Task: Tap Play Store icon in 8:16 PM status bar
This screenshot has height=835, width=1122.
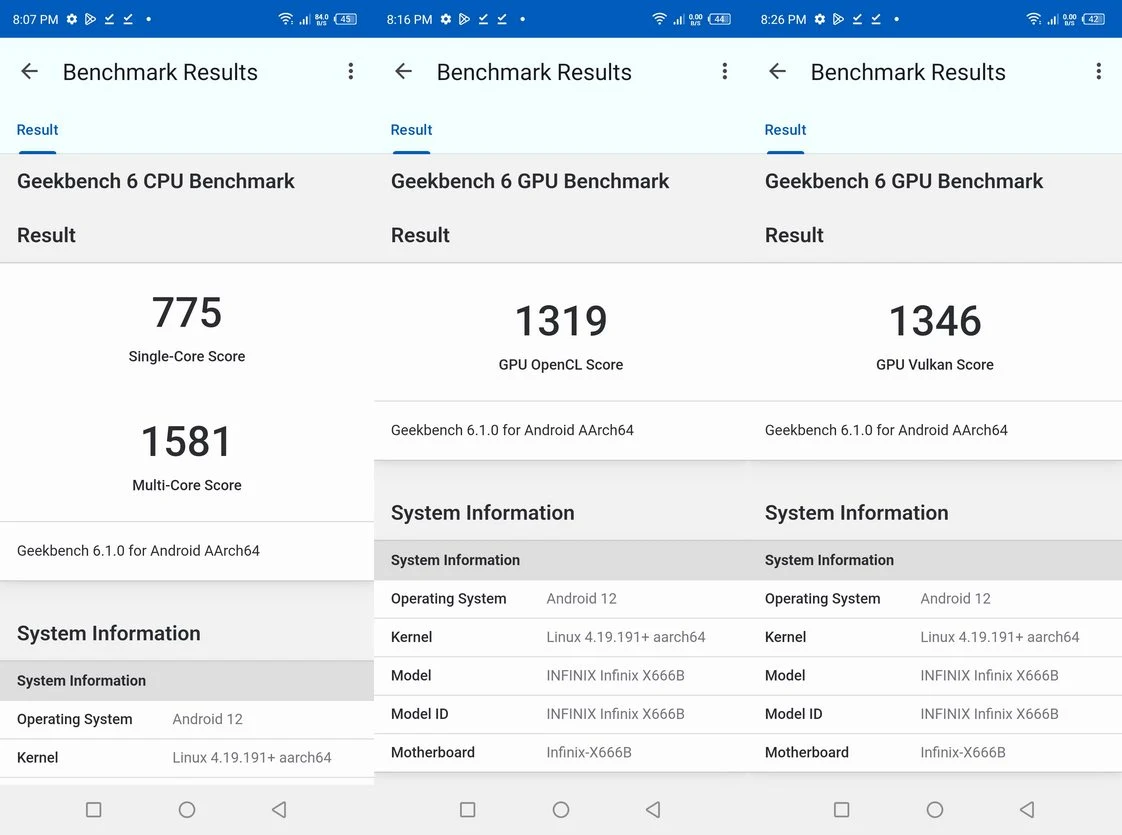Action: pos(464,19)
